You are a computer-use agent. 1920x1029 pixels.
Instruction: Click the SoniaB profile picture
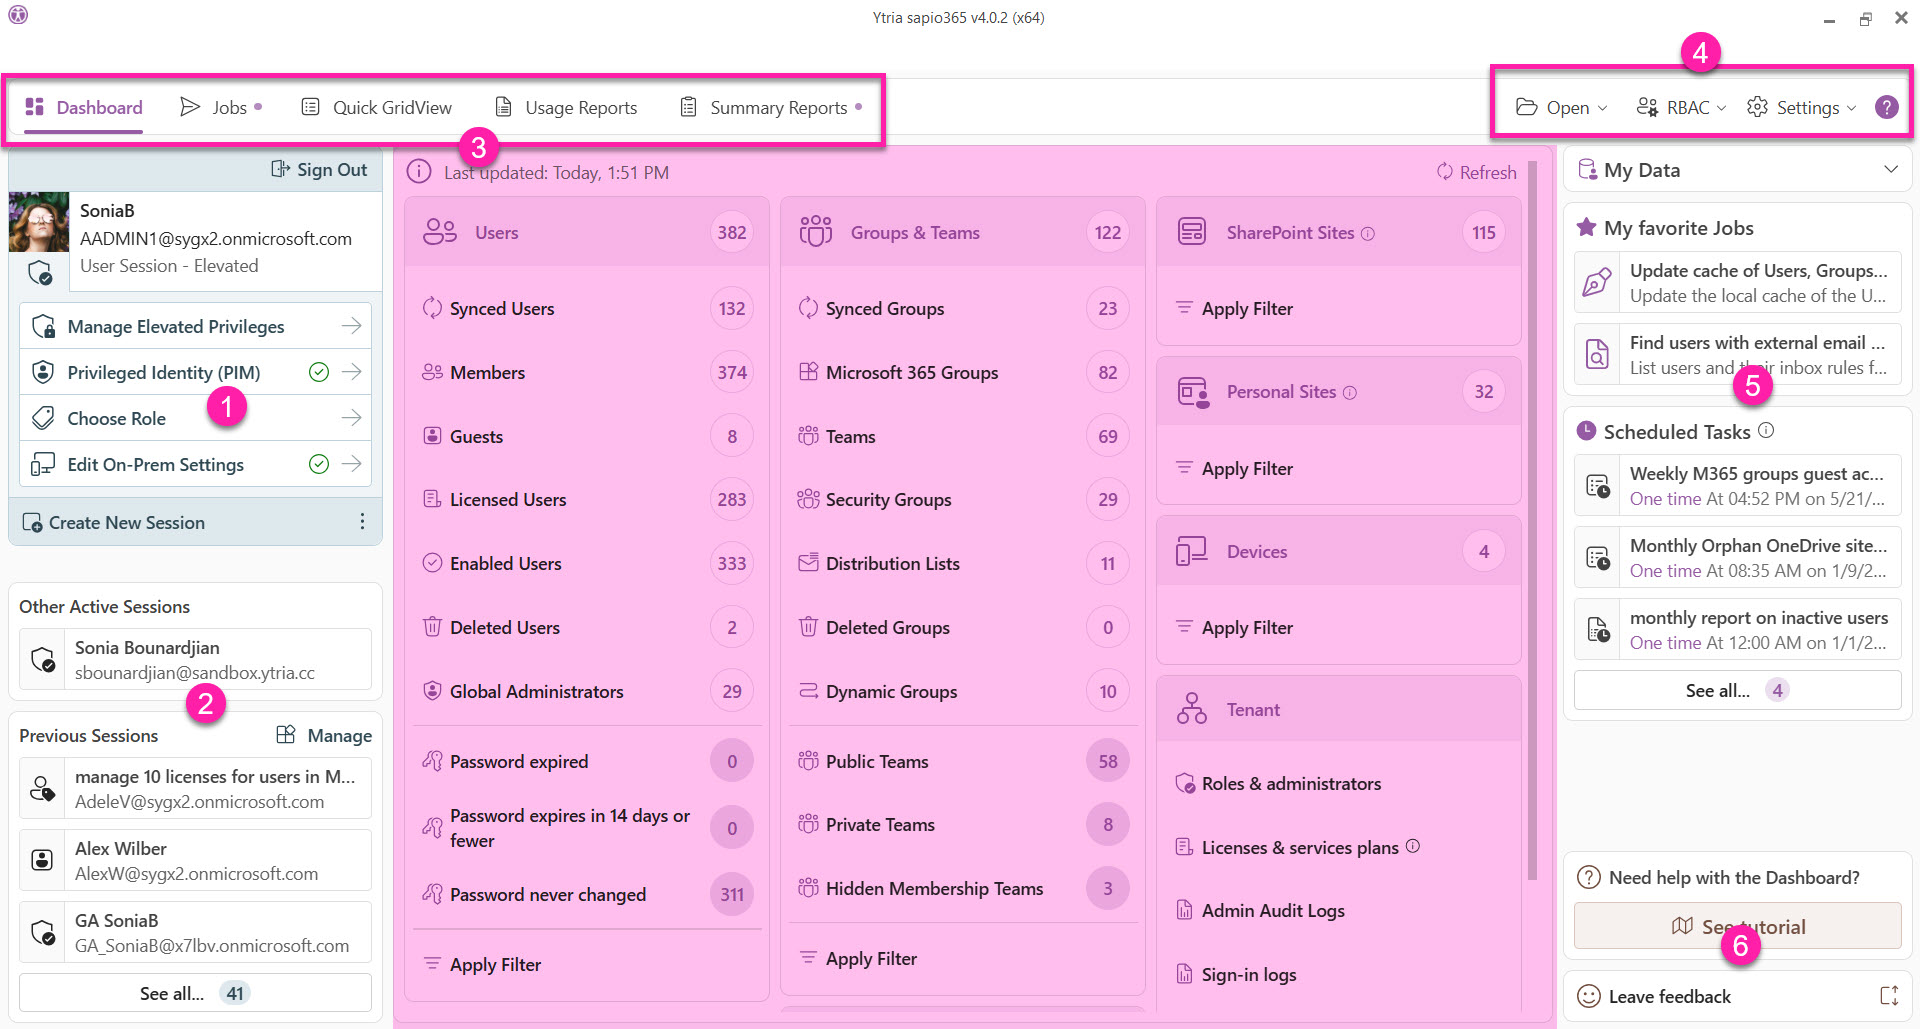coord(39,222)
